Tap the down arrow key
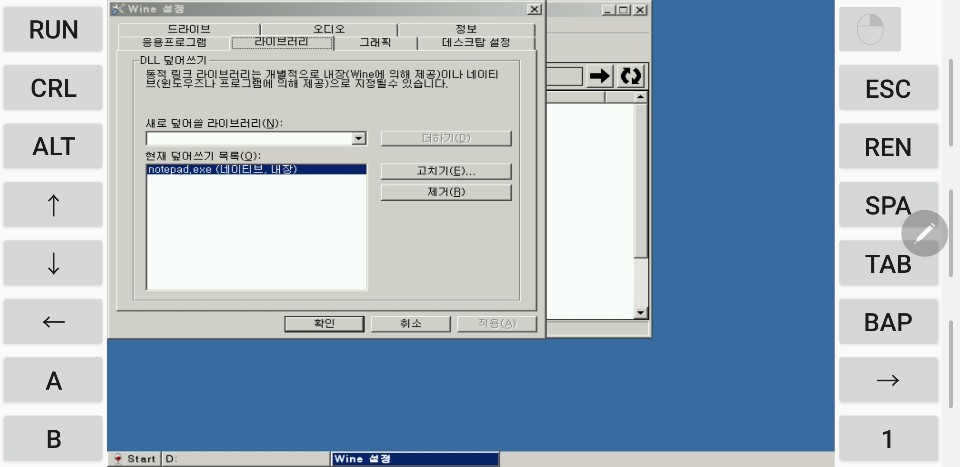The width and height of the screenshot is (960, 467). [53, 263]
